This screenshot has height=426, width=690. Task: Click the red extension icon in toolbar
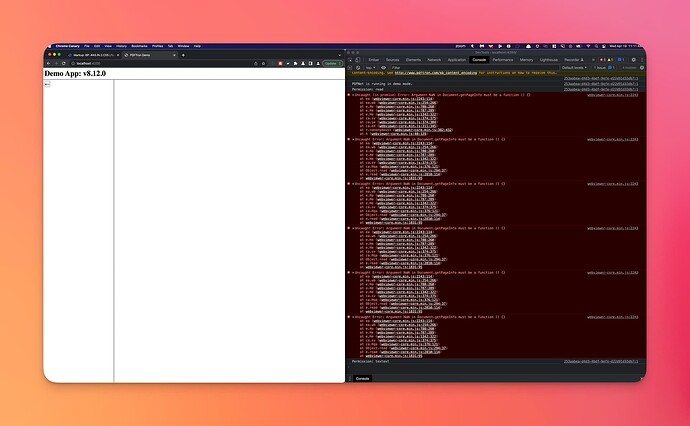pyautogui.click(x=280, y=63)
